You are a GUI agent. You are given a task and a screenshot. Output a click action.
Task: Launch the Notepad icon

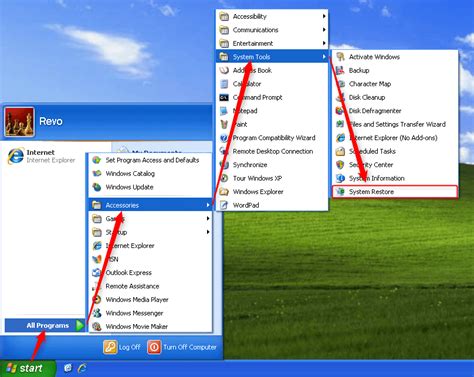pyautogui.click(x=224, y=111)
